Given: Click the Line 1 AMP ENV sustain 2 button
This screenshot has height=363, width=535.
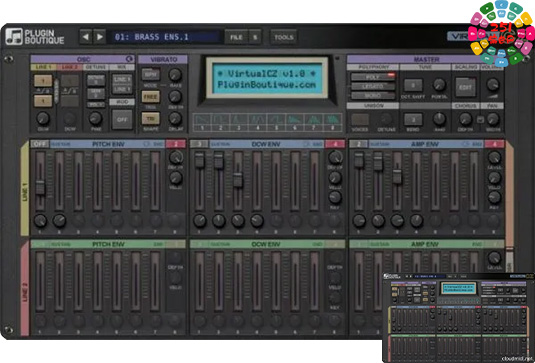Looking at the screenshot, I should [x=358, y=144].
